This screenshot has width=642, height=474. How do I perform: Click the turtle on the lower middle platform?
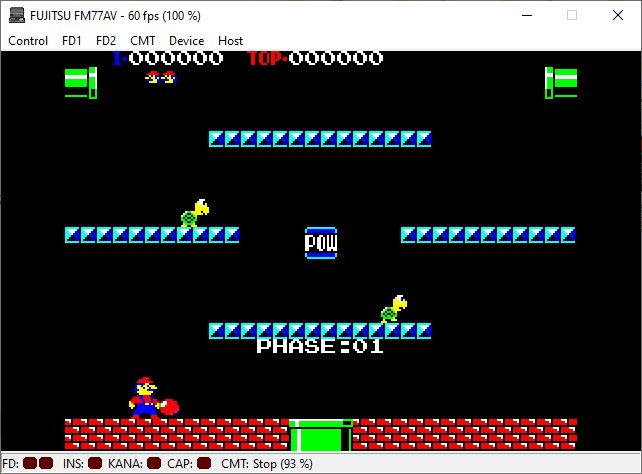point(394,309)
